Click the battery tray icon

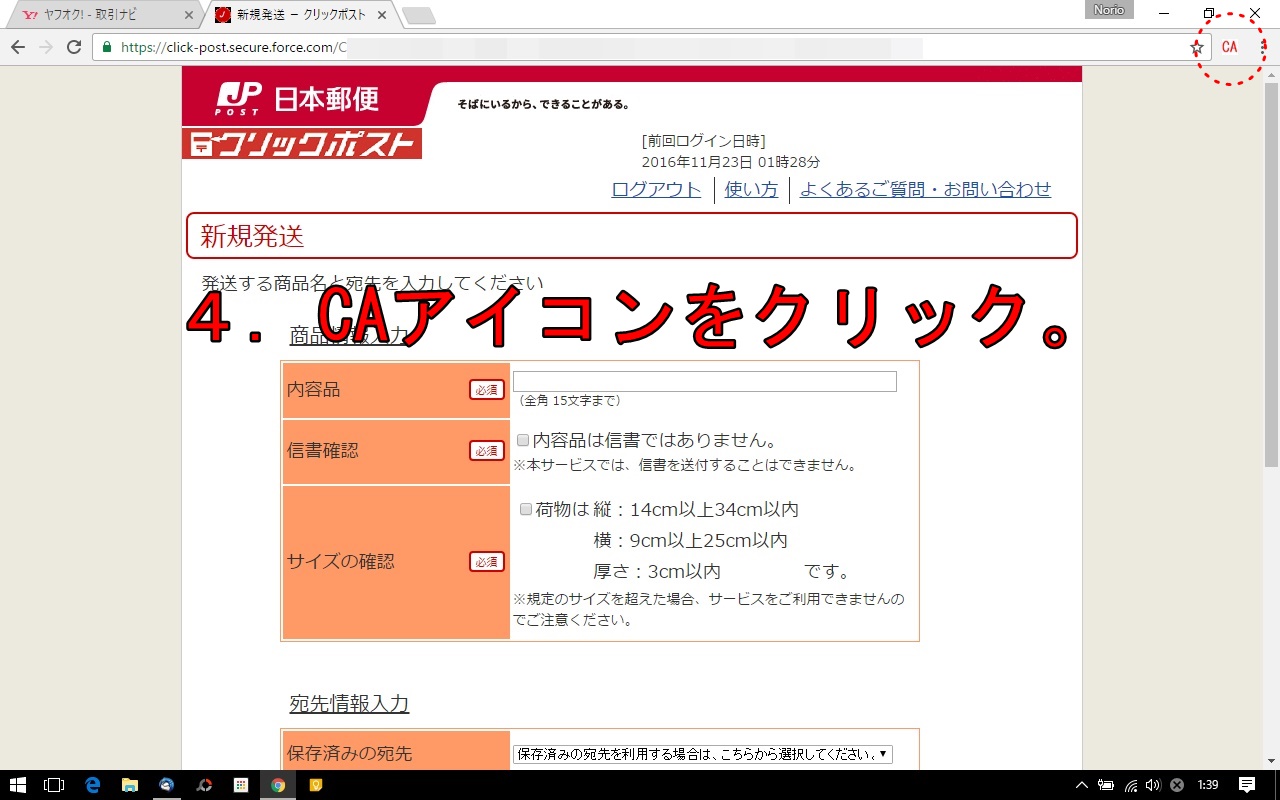1106,785
